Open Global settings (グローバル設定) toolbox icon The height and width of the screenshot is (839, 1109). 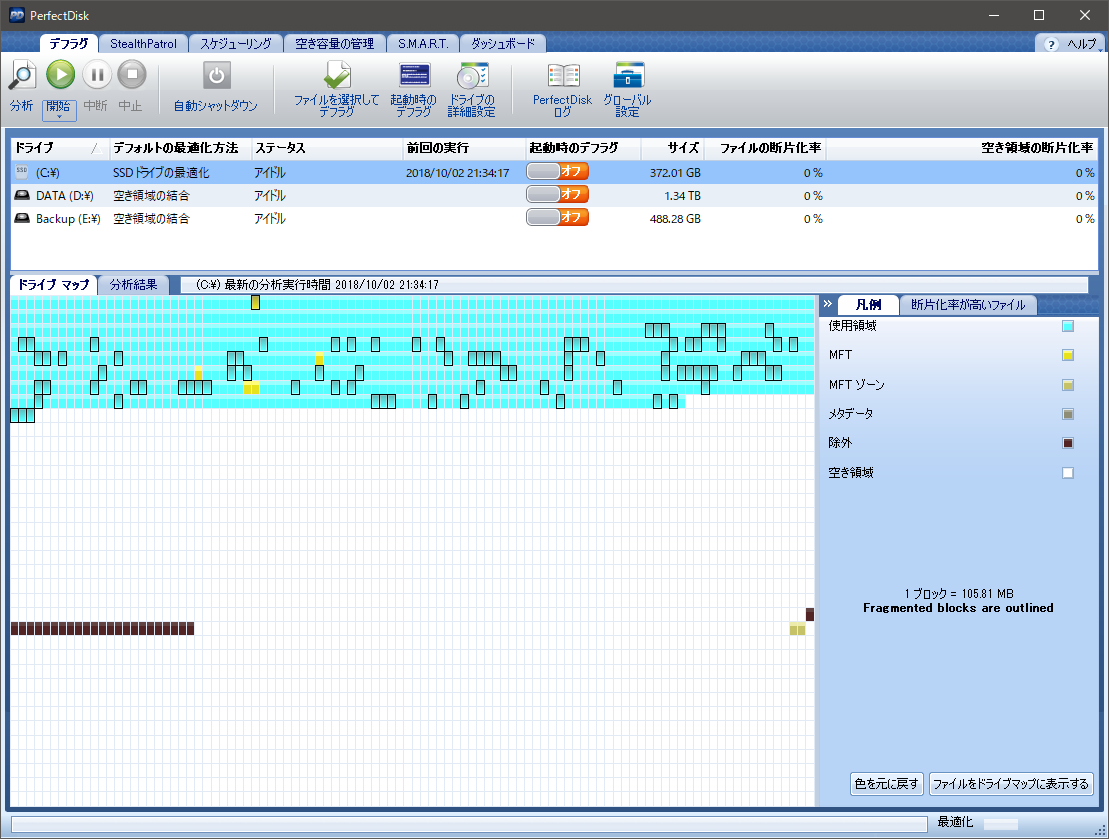[x=628, y=75]
